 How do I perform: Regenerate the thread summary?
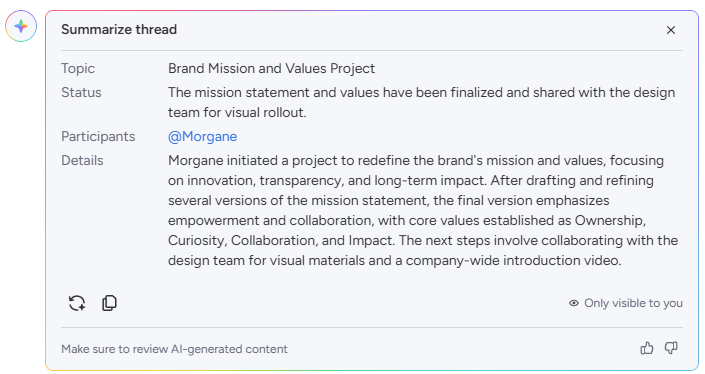tap(77, 303)
